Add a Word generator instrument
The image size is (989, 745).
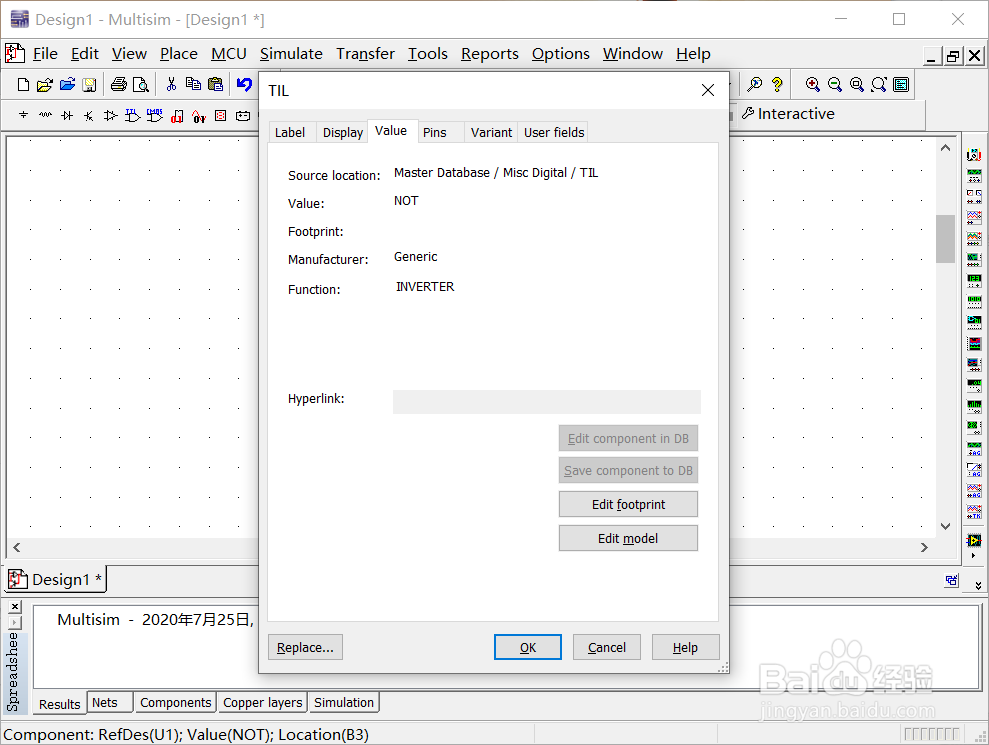(x=974, y=301)
